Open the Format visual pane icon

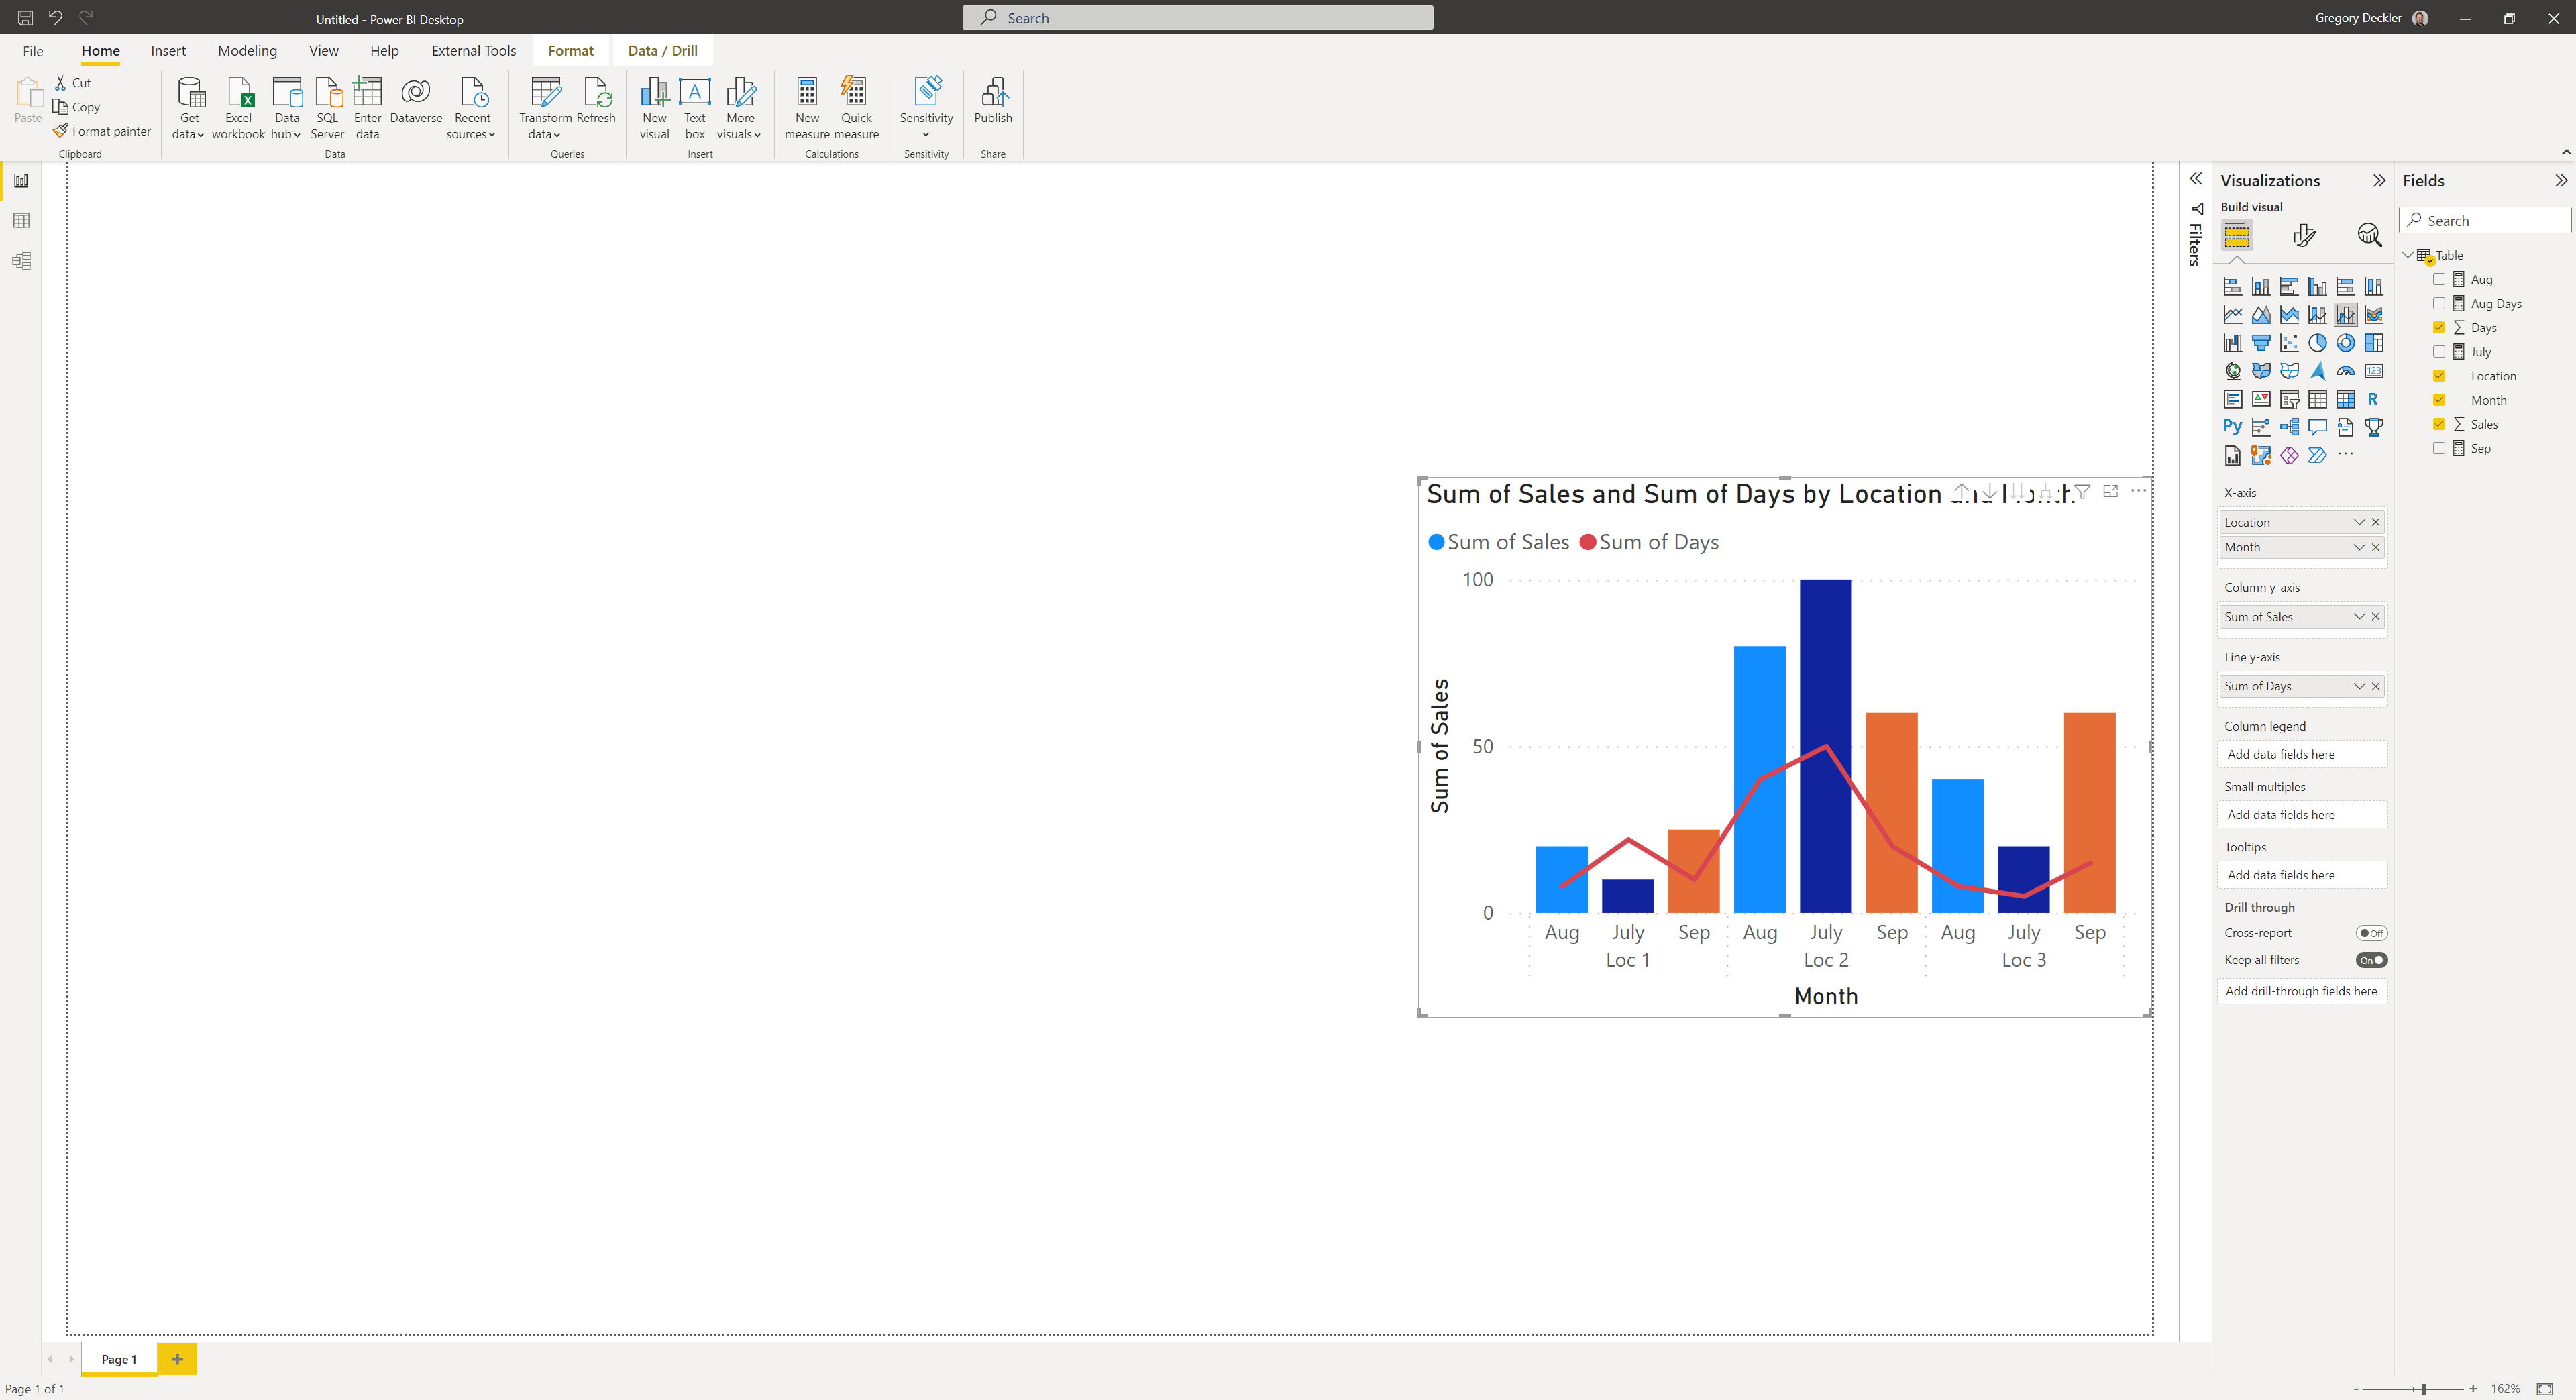coord(2304,235)
